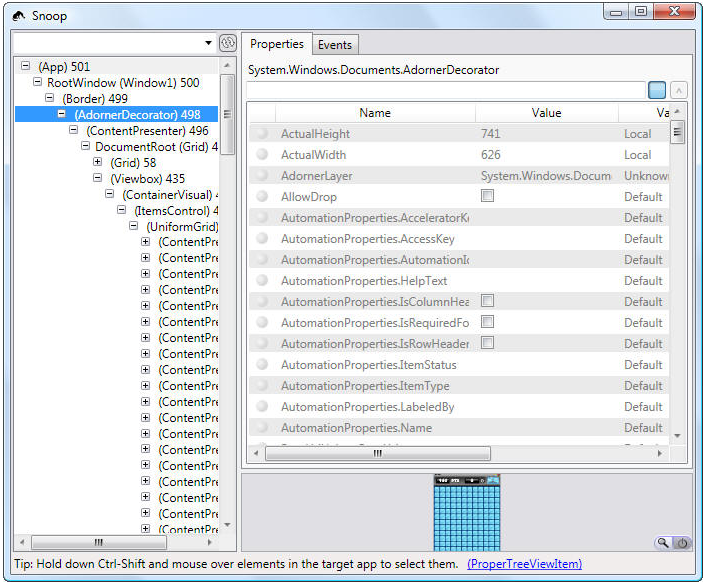Collapse the (UniformGrid) node

133,226
